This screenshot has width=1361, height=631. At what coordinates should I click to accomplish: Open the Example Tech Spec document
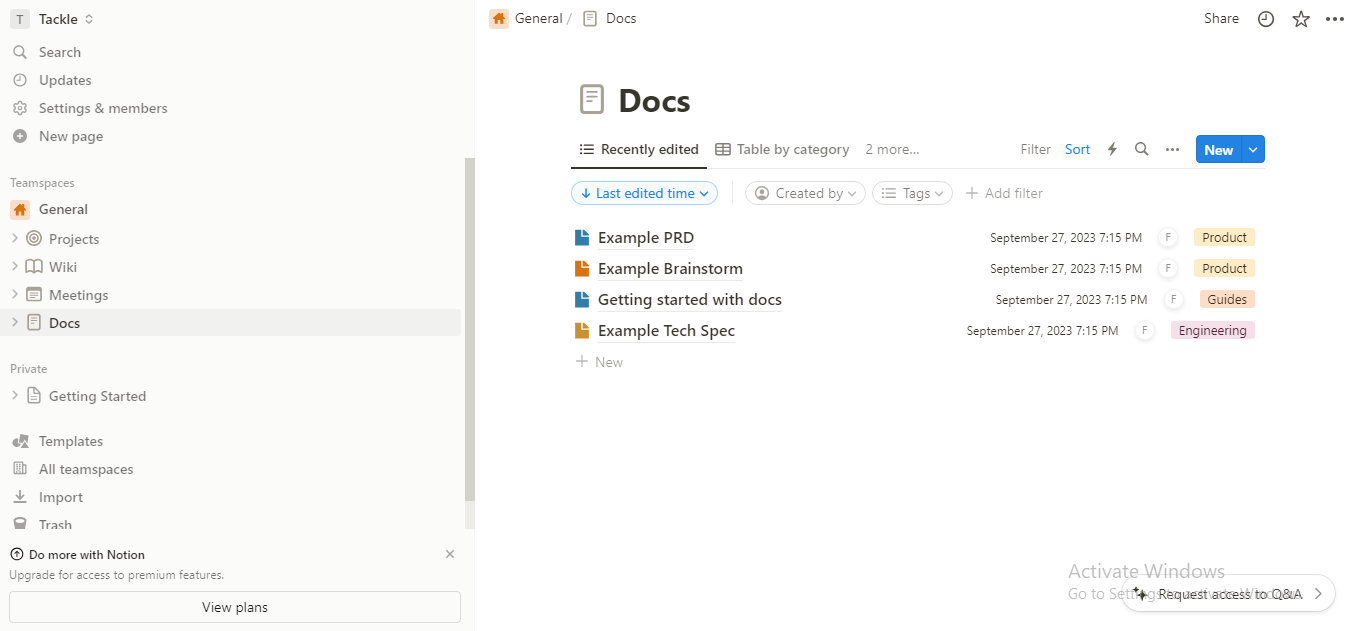tap(666, 331)
